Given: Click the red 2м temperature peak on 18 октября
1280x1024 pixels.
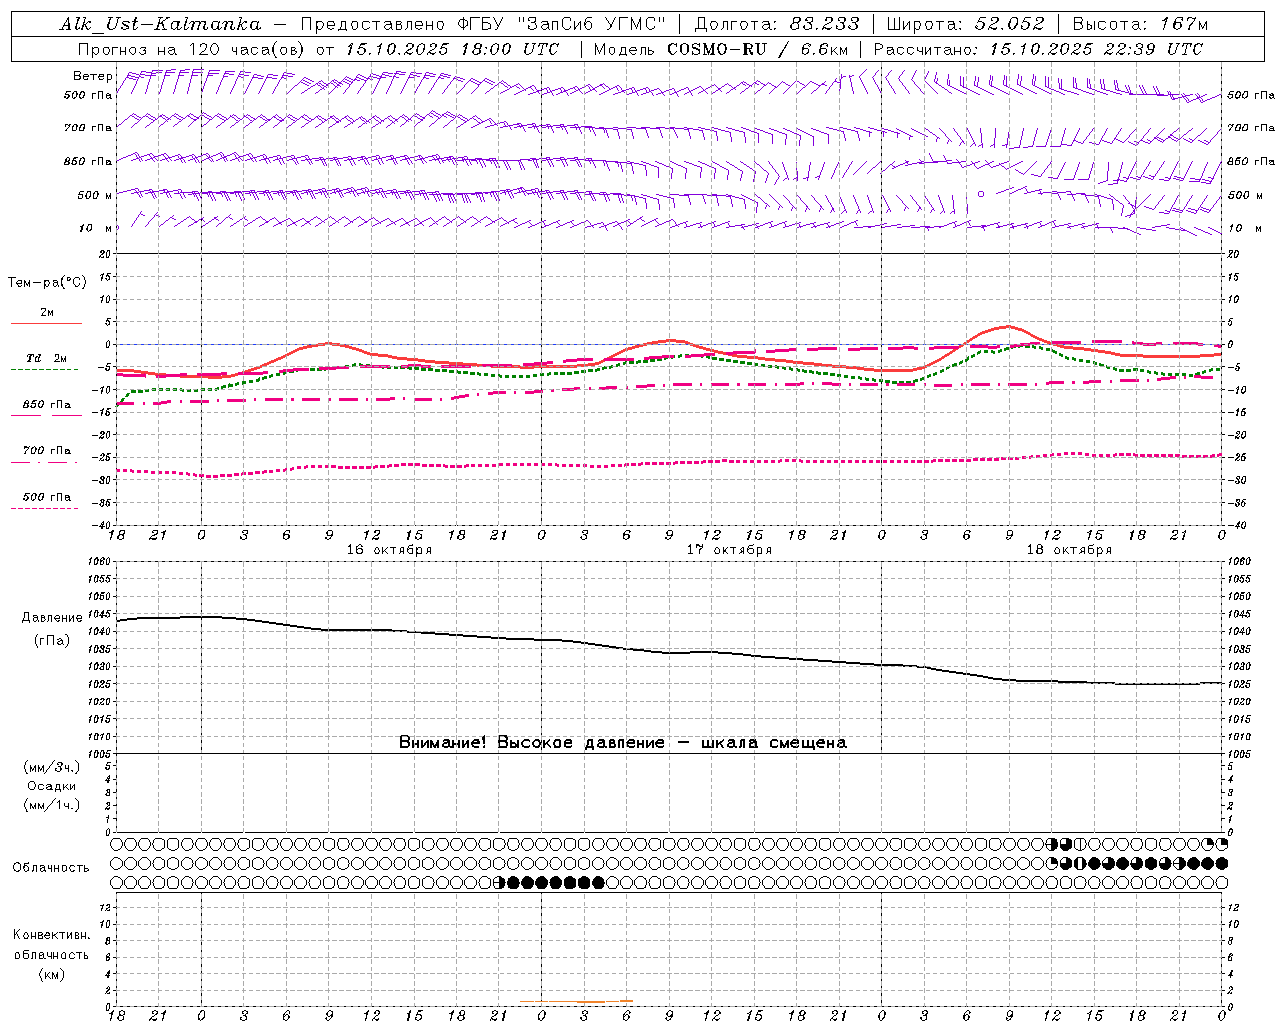Looking at the screenshot, I should (x=1008, y=327).
